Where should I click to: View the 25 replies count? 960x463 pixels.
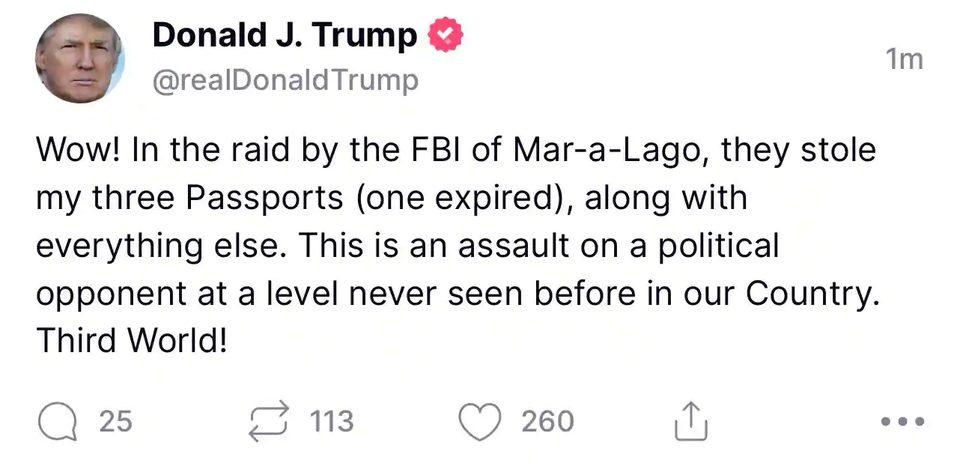coord(116,421)
